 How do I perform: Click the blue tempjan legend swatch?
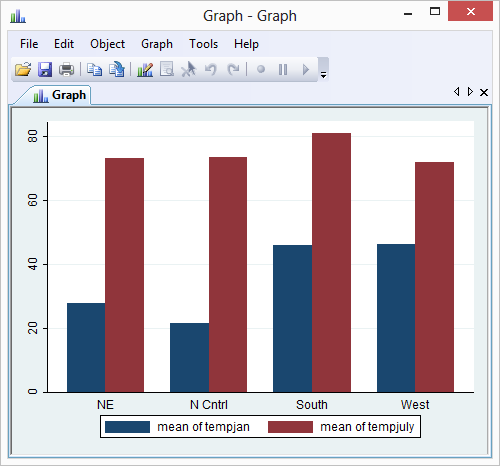point(127,427)
